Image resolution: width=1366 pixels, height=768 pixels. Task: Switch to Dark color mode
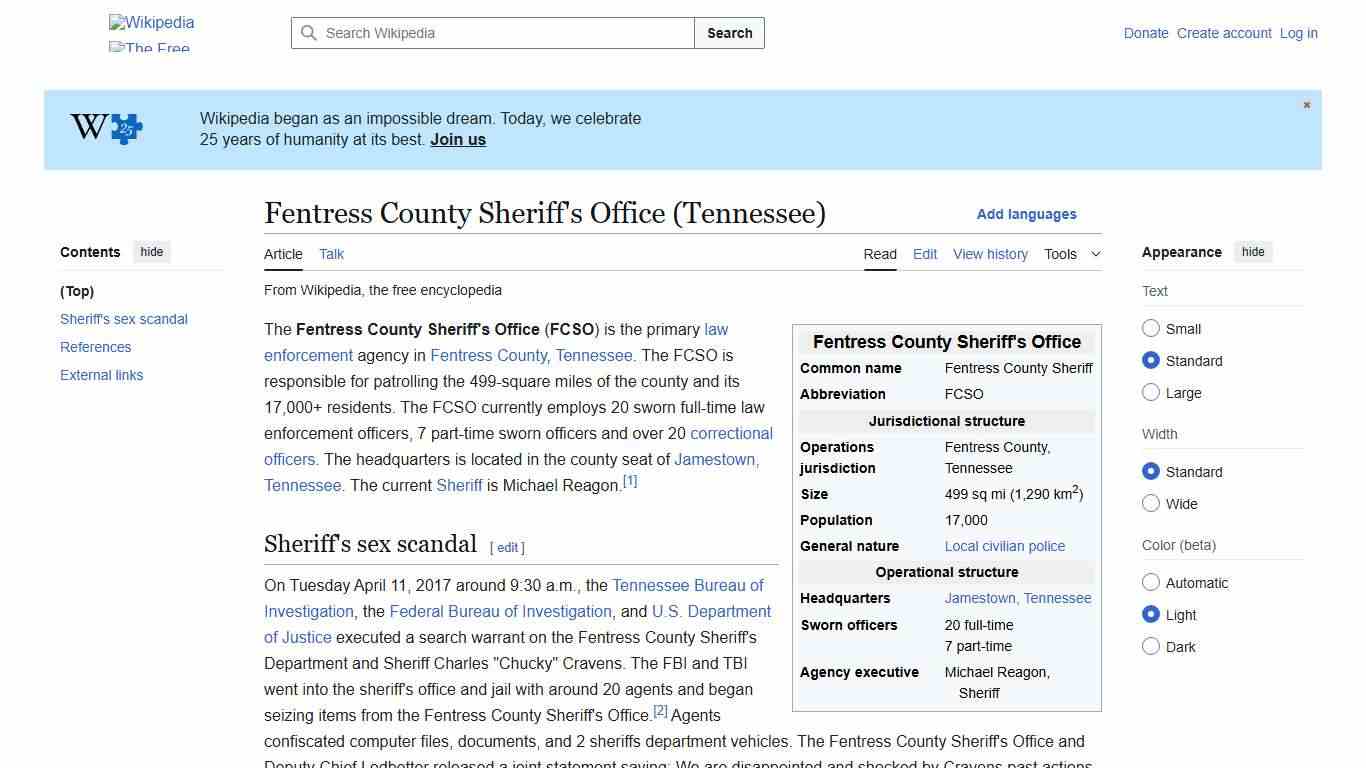[x=1151, y=646]
